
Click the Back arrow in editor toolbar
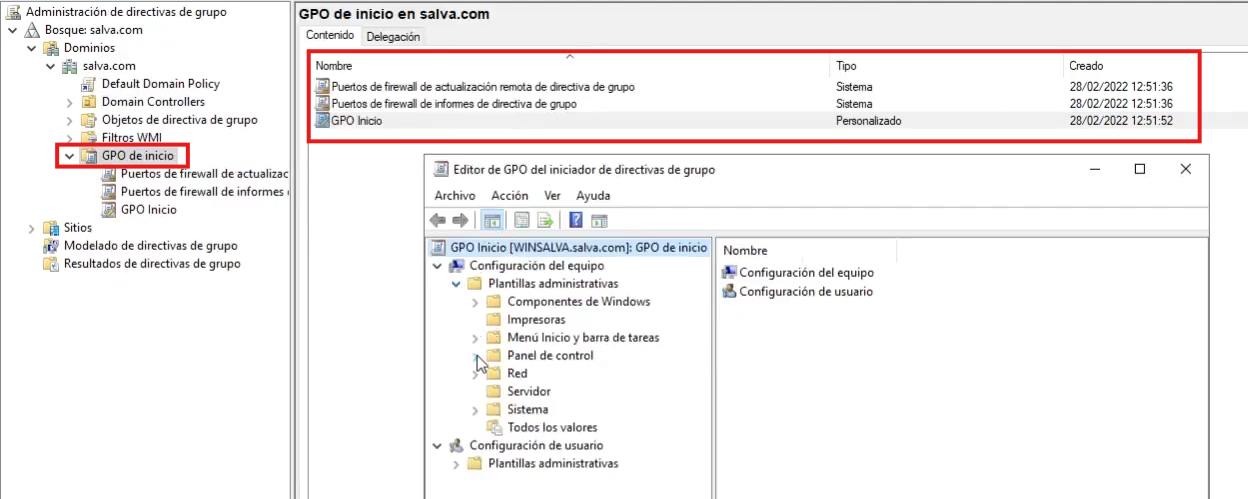[437, 221]
